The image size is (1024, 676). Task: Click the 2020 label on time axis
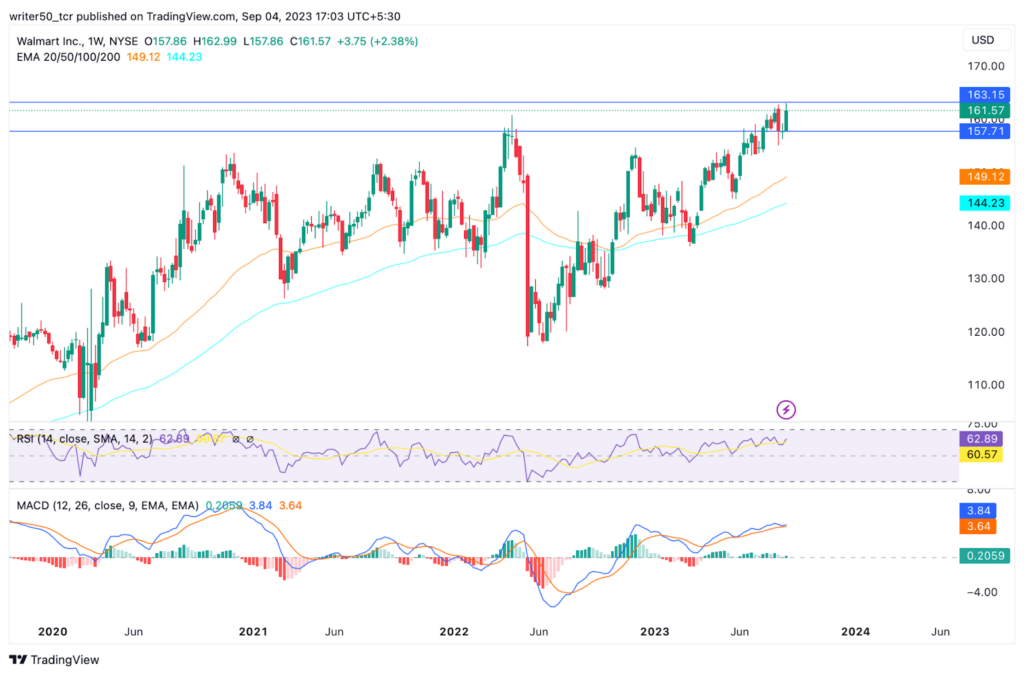point(53,632)
